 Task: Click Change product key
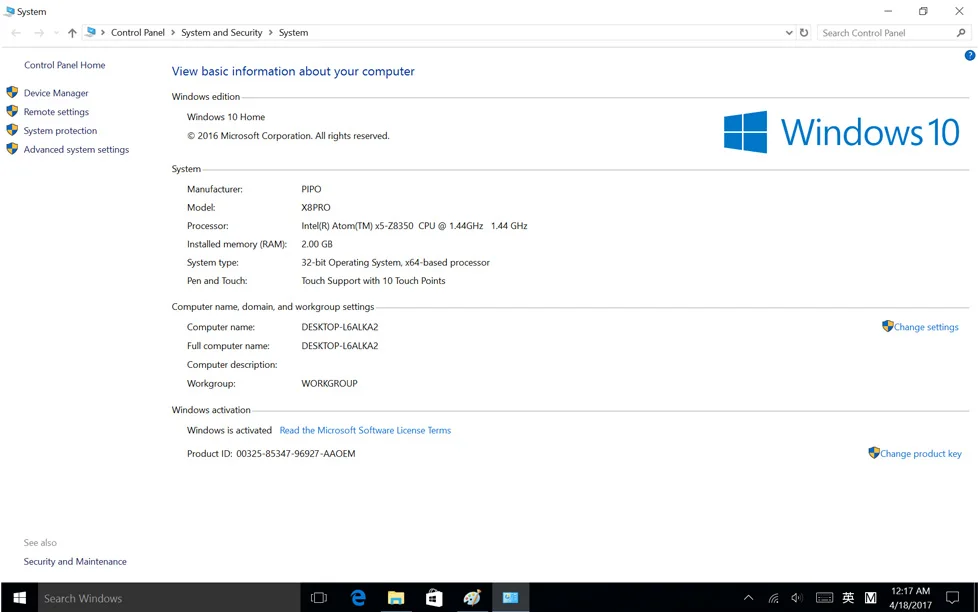point(920,454)
